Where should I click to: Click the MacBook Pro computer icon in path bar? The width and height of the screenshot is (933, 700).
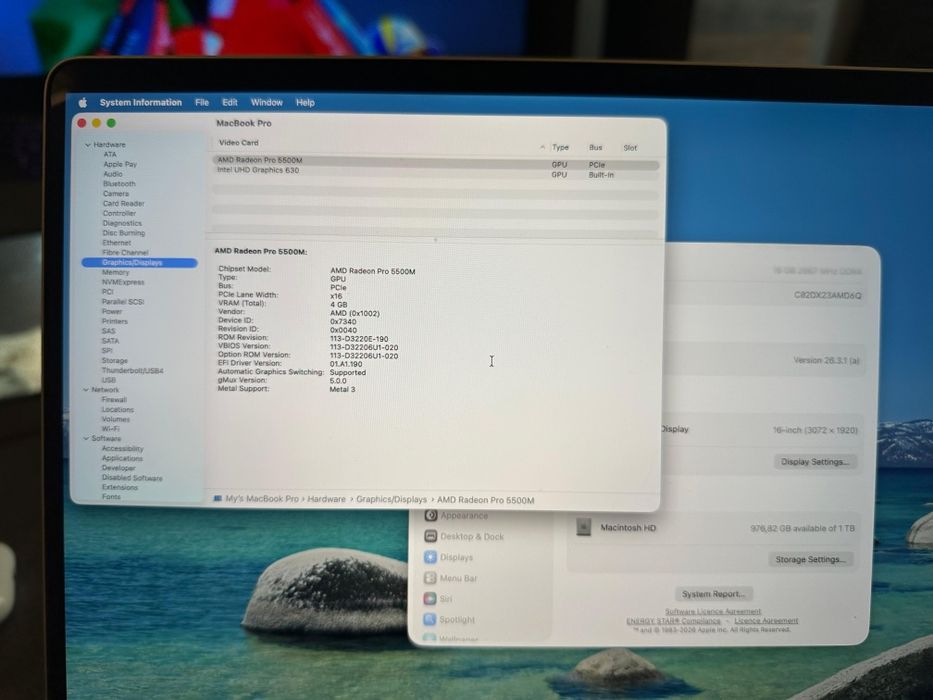coord(217,499)
